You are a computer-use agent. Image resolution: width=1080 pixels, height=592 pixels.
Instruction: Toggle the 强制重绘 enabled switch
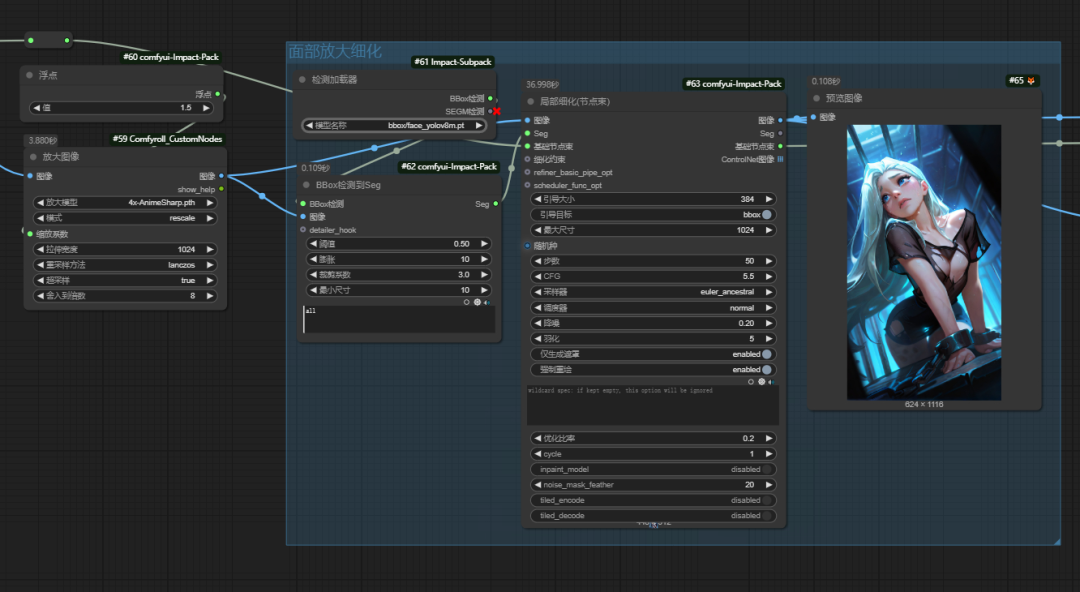767,370
